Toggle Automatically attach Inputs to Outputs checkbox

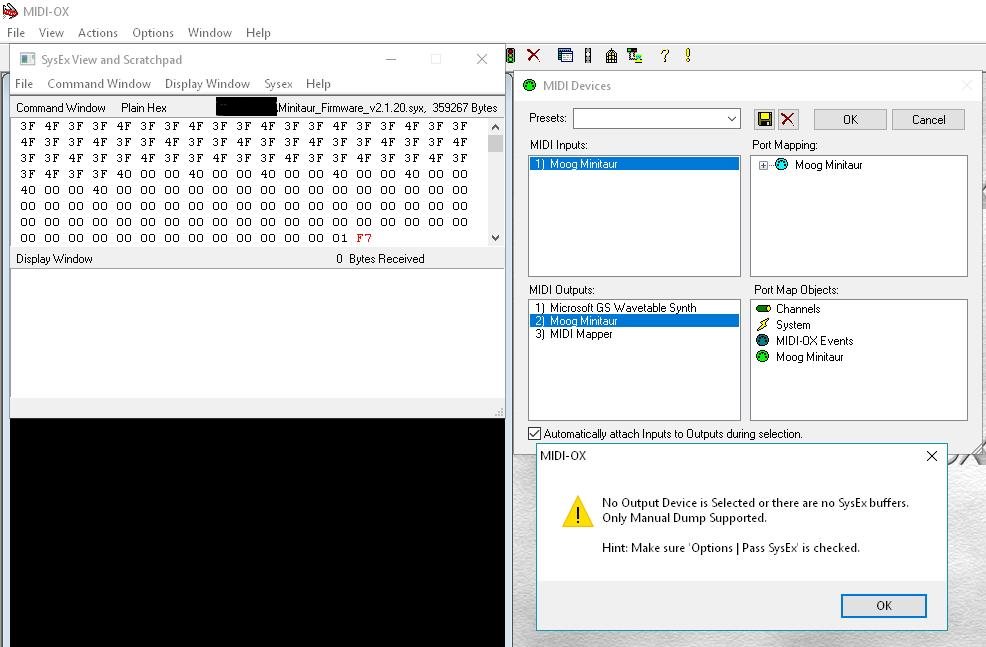point(535,434)
